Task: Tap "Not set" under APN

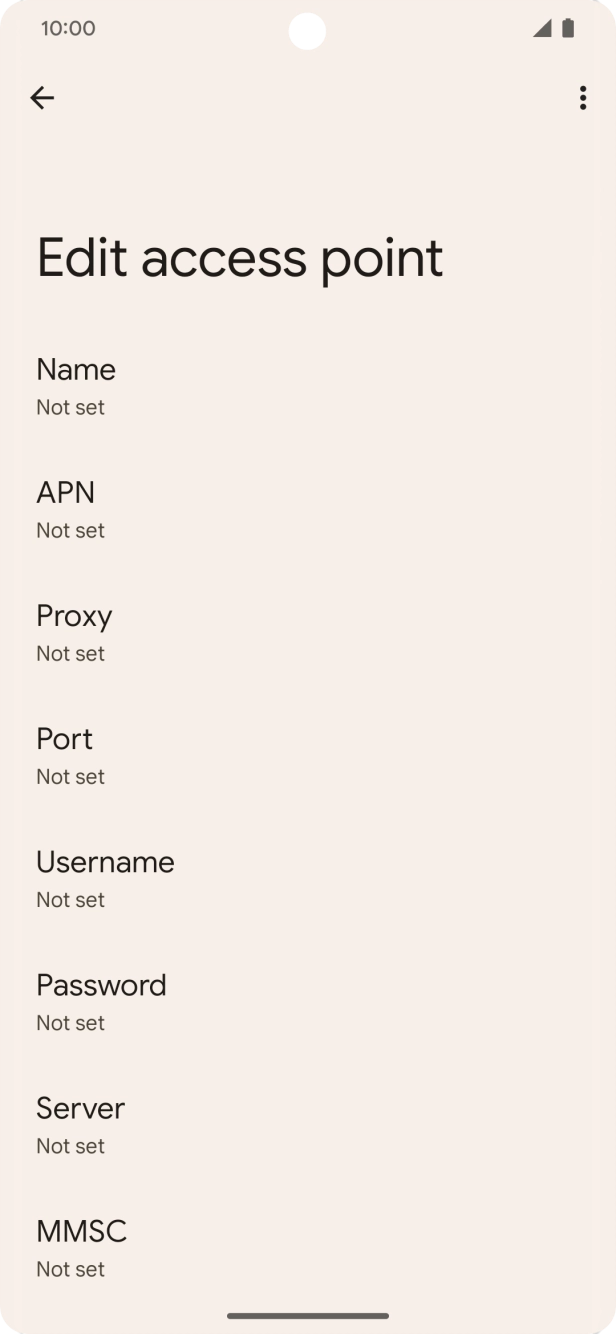Action: (x=70, y=530)
